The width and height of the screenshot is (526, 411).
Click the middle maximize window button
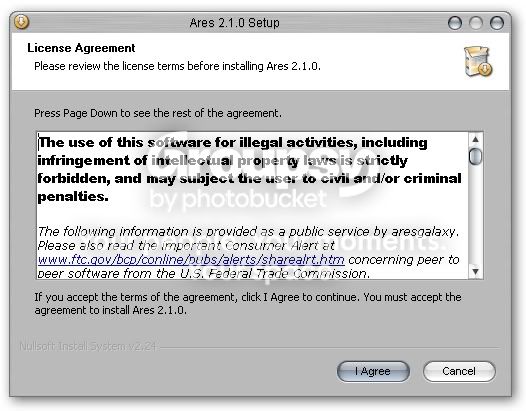(476, 23)
